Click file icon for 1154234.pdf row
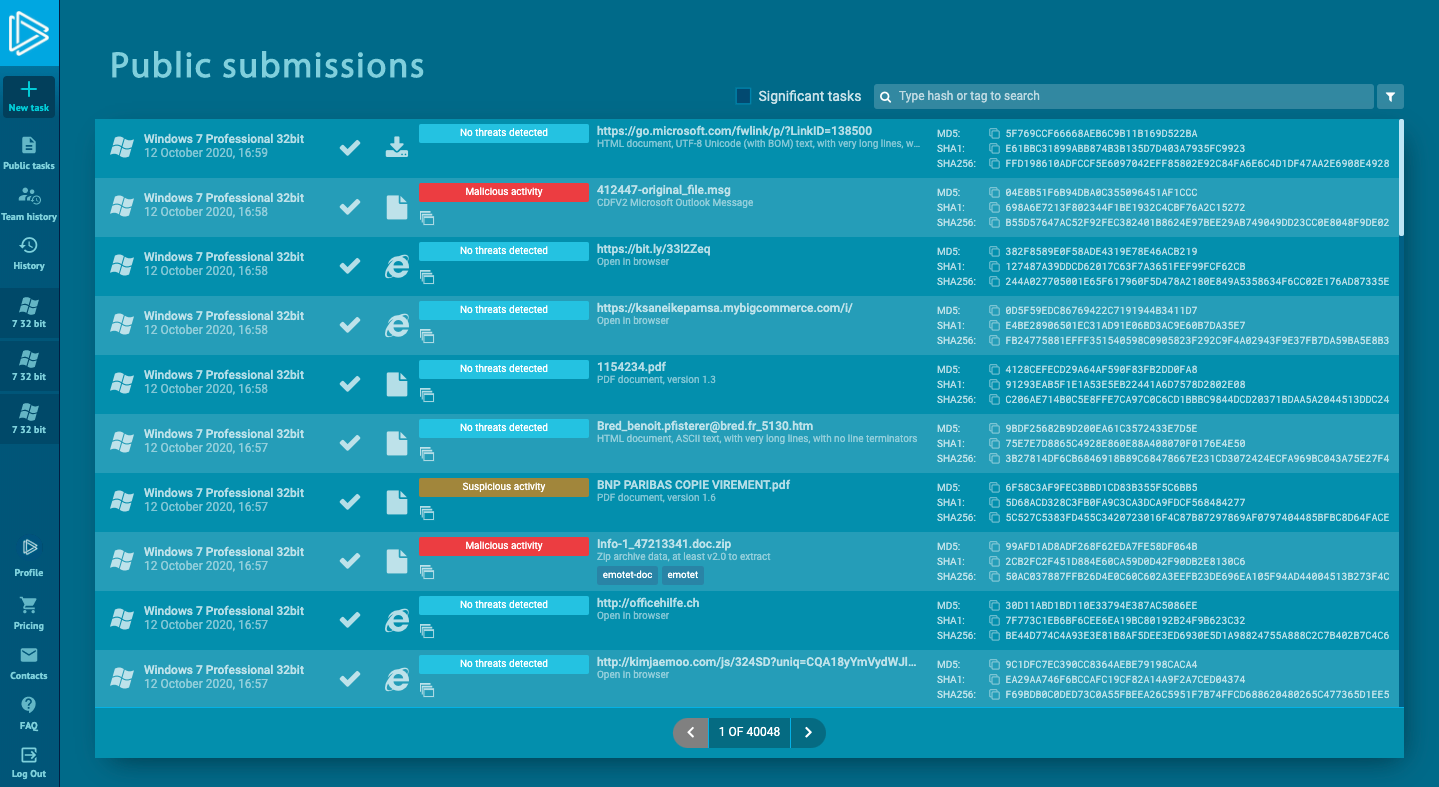Screen dimensions: 1439x787 pos(397,384)
